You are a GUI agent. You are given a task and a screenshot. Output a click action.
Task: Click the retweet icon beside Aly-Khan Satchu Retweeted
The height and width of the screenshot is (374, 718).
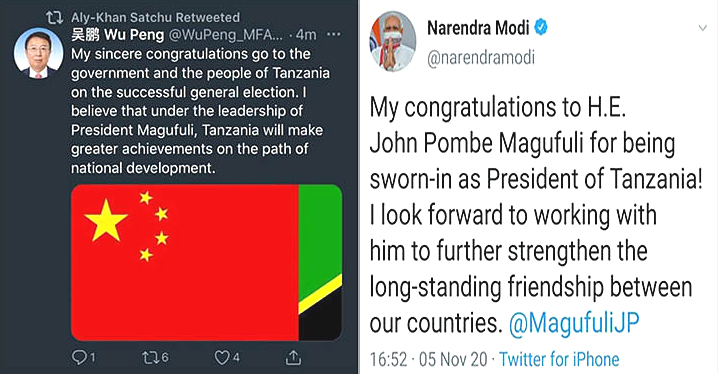click(54, 18)
